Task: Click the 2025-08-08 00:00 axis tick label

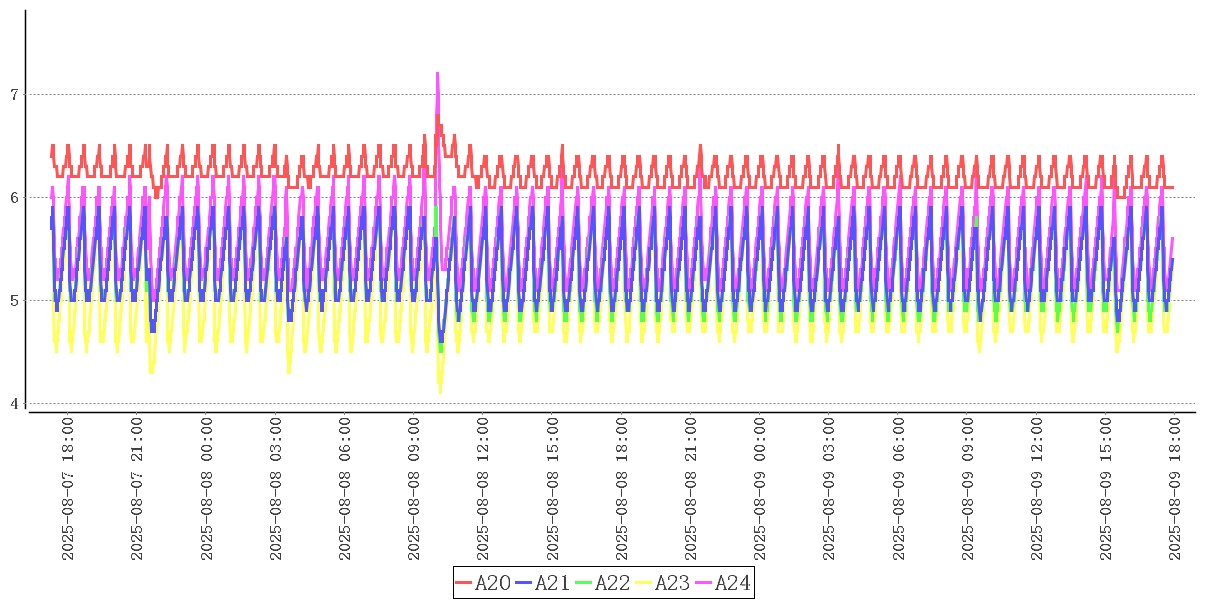Action: click(x=207, y=490)
